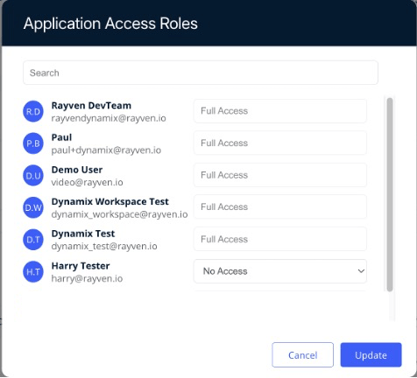Select the D.U avatar for Demo User

(33, 176)
